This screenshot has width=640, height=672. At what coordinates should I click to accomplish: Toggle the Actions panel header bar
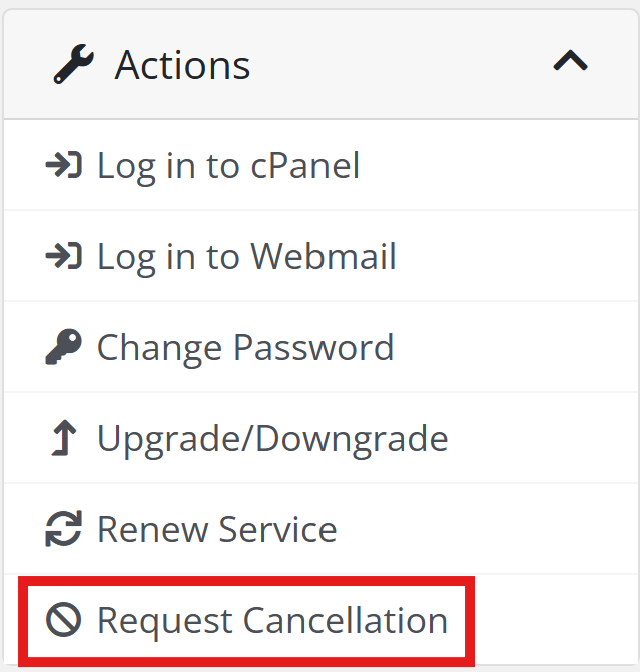pyautogui.click(x=400, y=65)
